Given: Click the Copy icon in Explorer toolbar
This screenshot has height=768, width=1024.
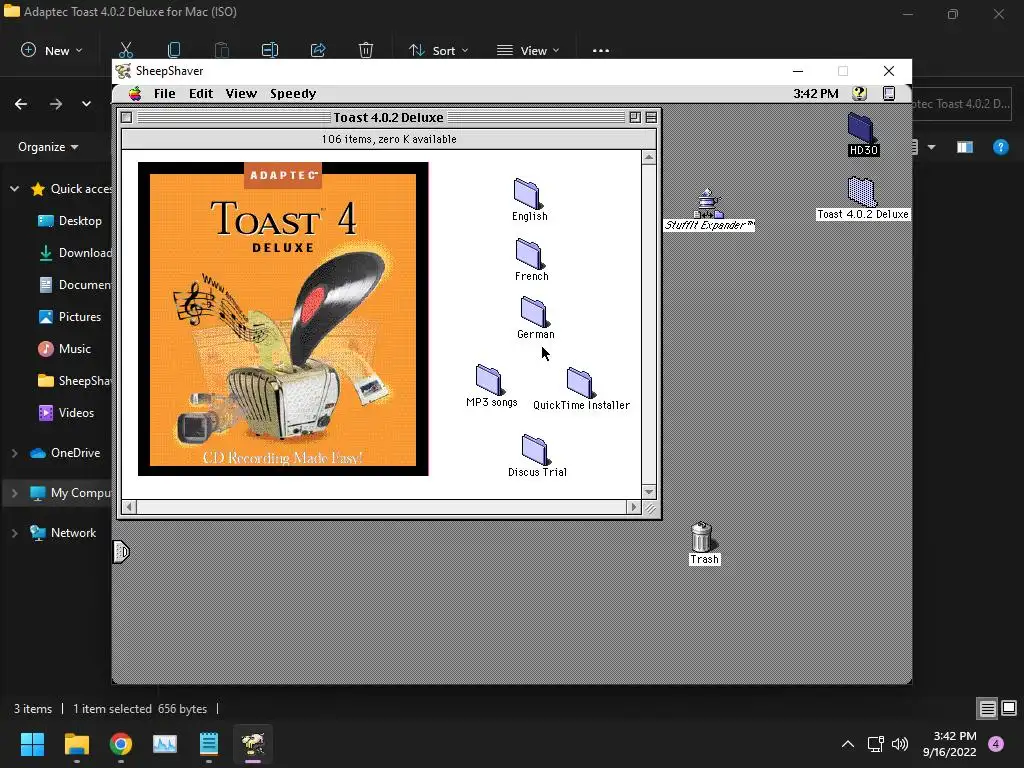Looking at the screenshot, I should [x=174, y=50].
